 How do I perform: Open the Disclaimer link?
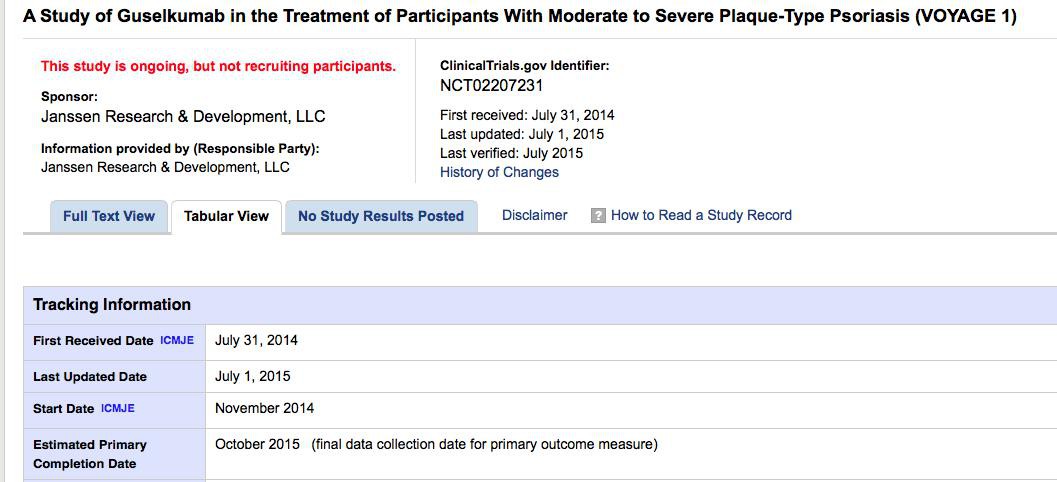534,215
